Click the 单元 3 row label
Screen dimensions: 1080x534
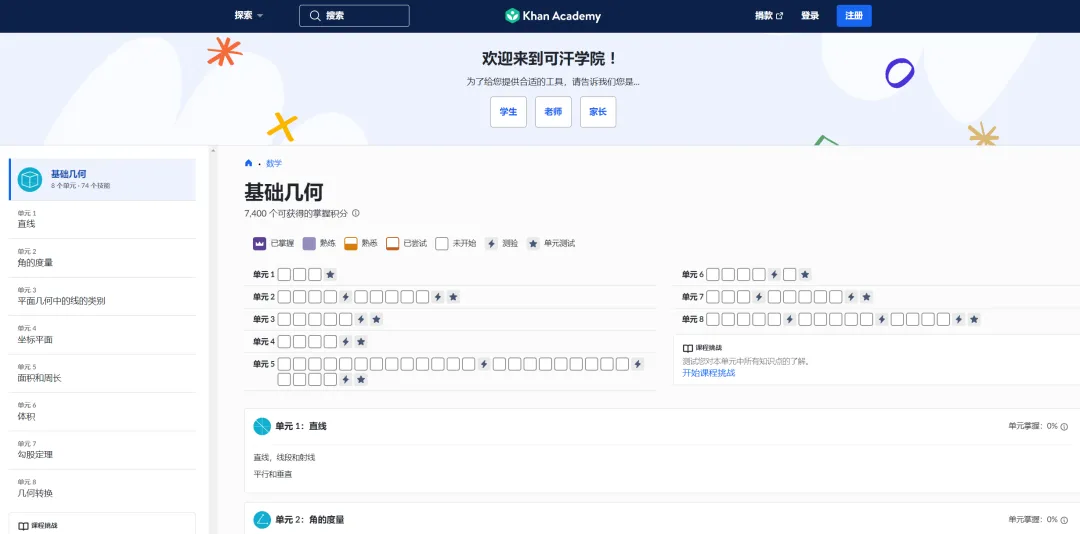click(x=264, y=319)
